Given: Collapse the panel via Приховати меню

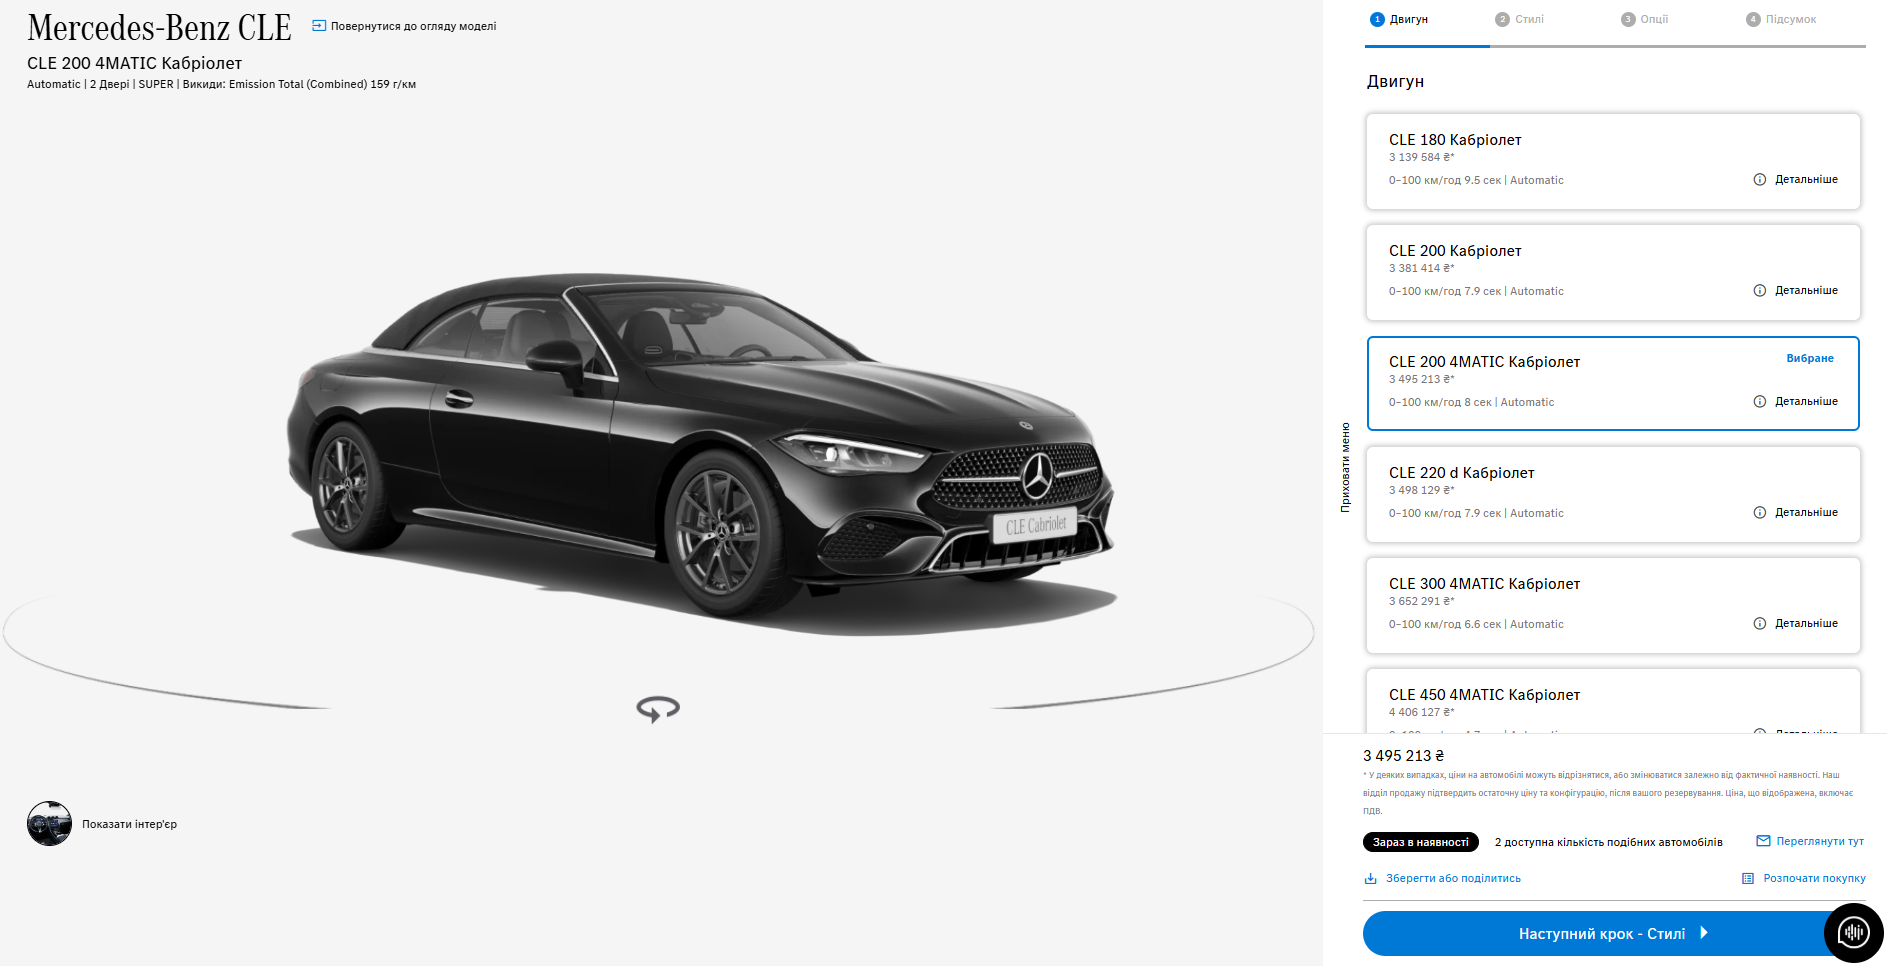Looking at the screenshot, I should [1345, 467].
